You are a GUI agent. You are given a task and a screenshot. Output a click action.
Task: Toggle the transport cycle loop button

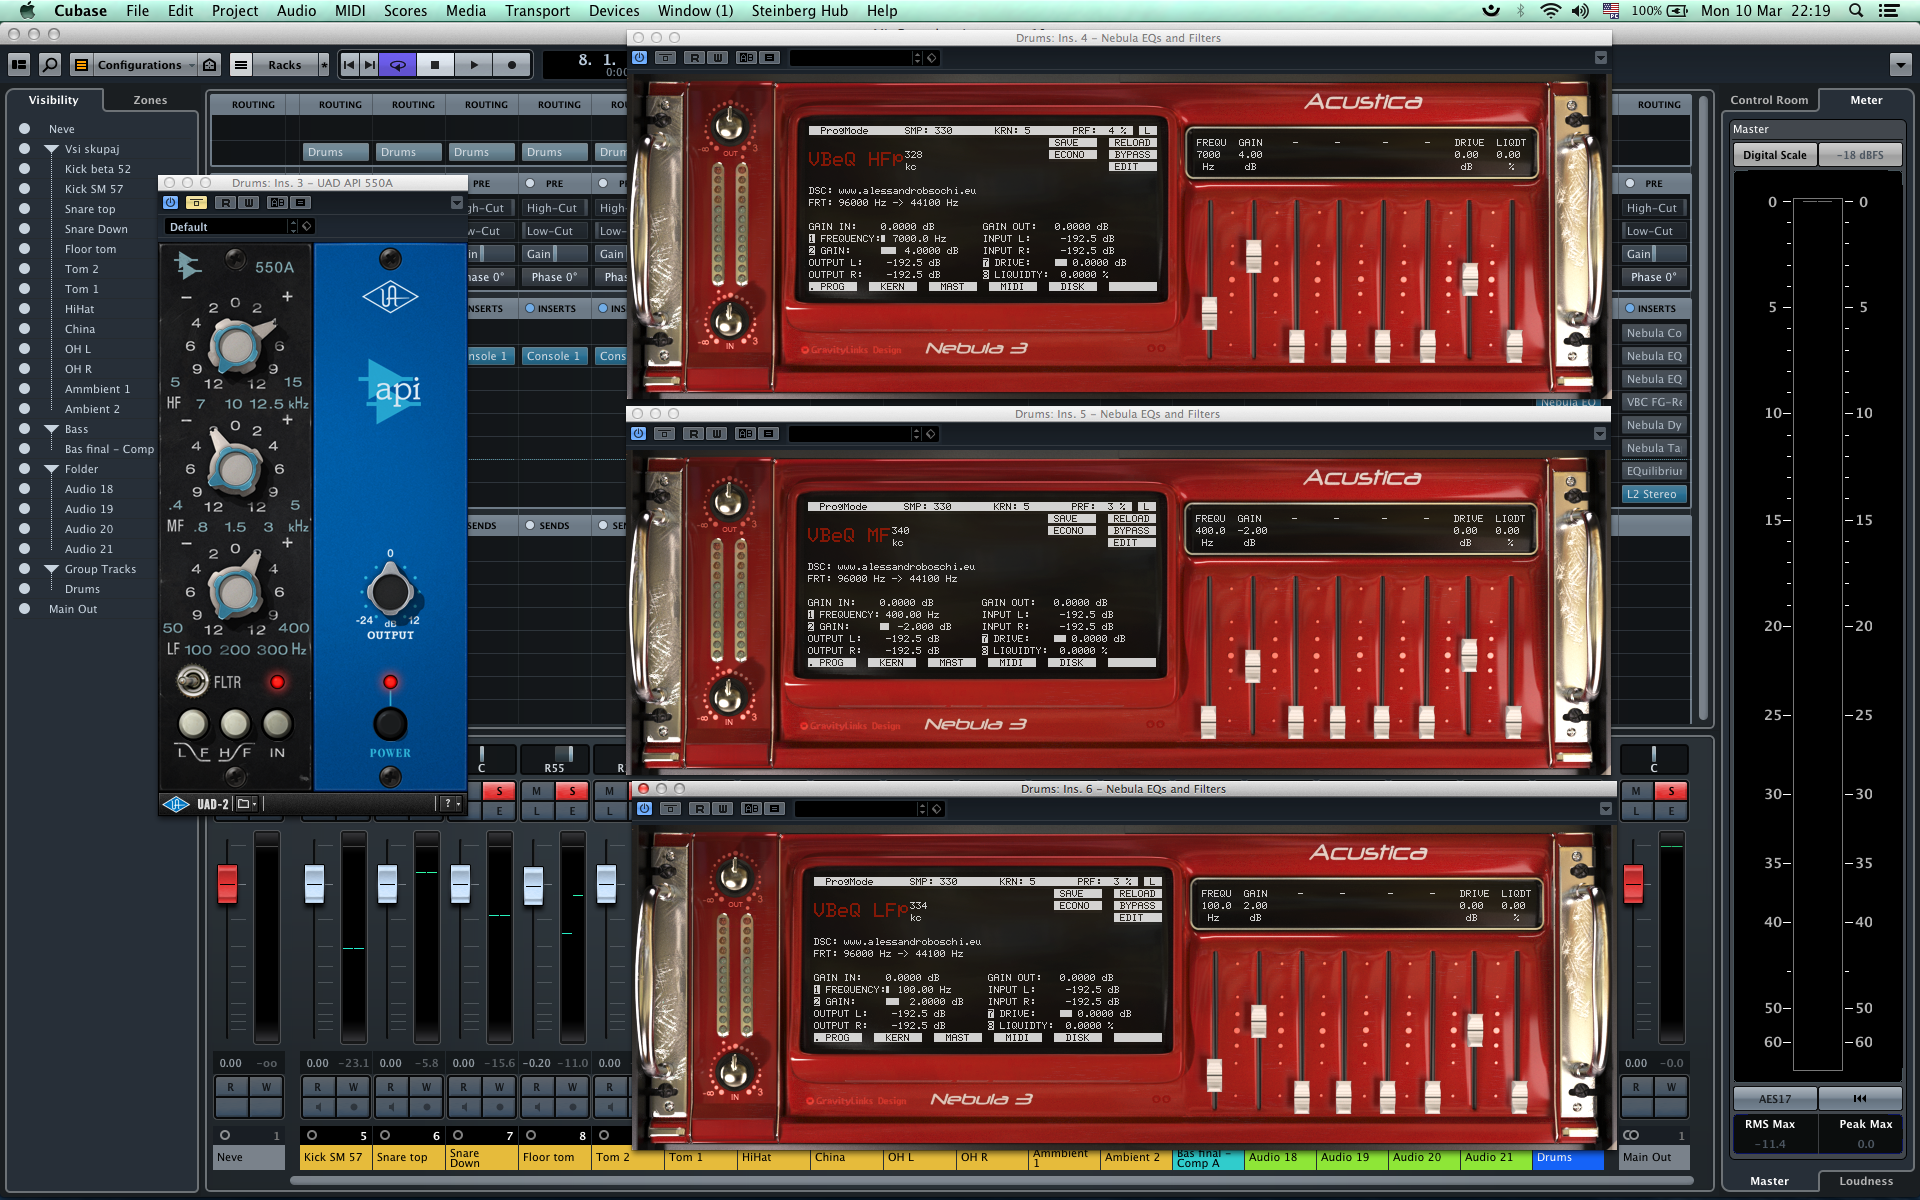[x=398, y=65]
